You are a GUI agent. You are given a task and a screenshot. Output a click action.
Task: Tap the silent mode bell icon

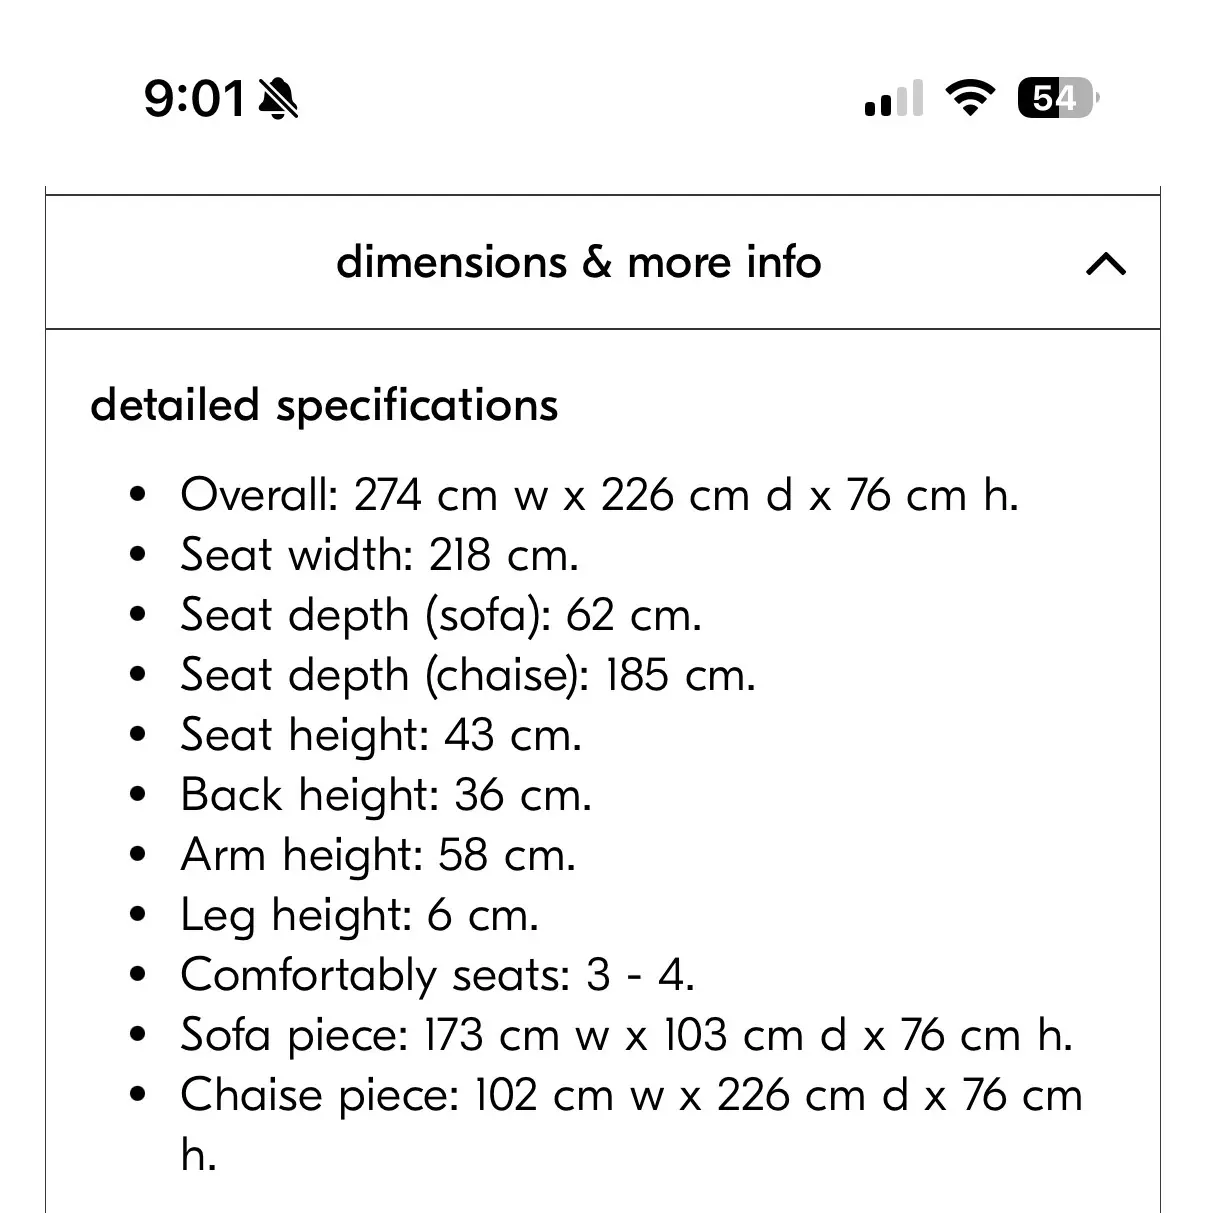click(x=278, y=99)
